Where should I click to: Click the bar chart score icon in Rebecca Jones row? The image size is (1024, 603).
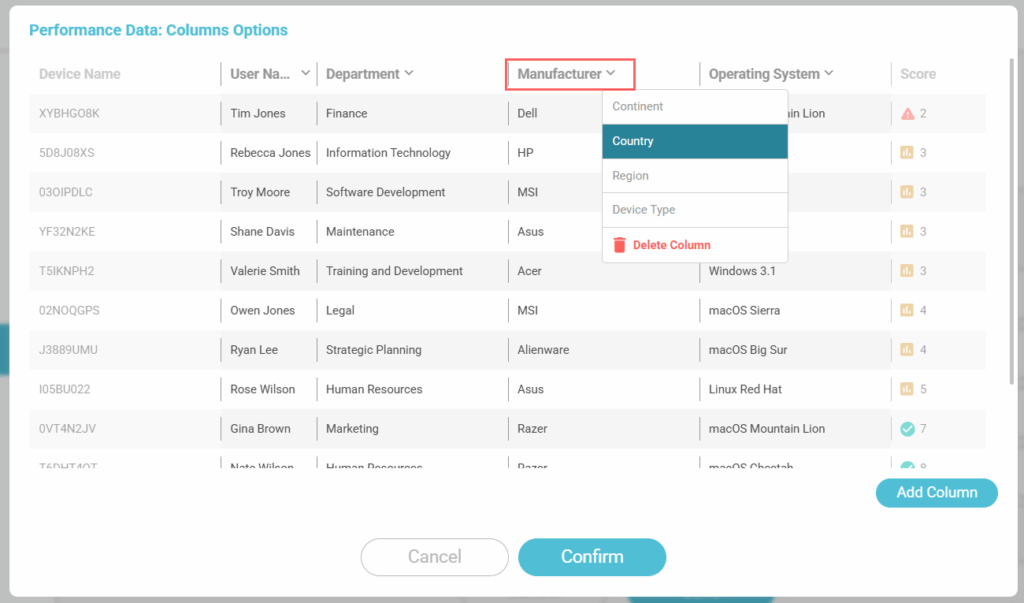coord(907,153)
